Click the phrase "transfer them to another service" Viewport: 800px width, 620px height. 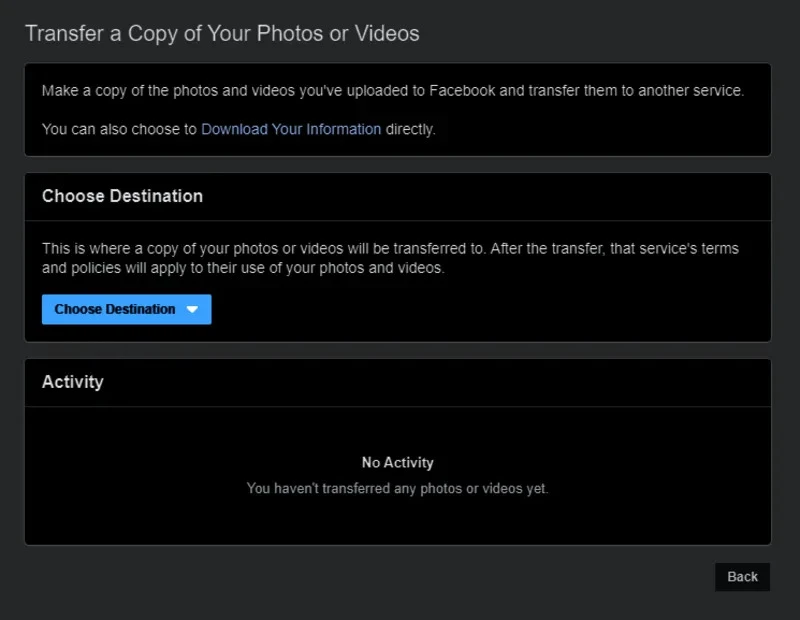[638, 91]
